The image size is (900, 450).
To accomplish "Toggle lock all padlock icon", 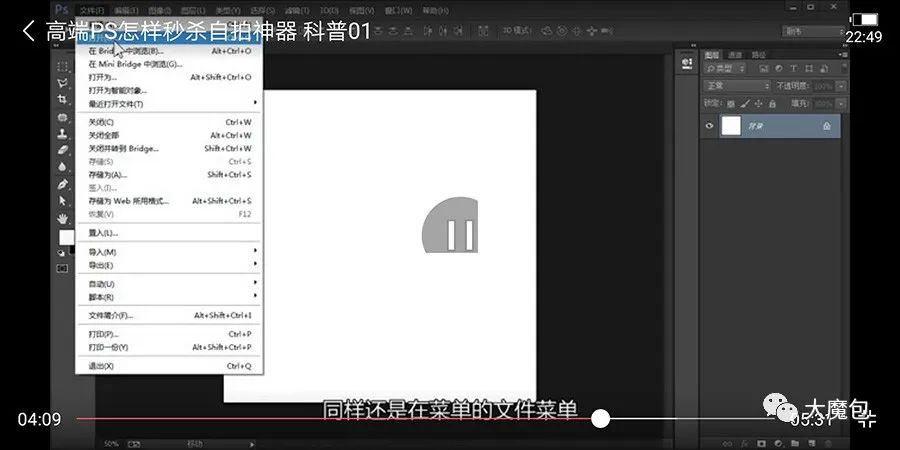I will click(x=772, y=104).
